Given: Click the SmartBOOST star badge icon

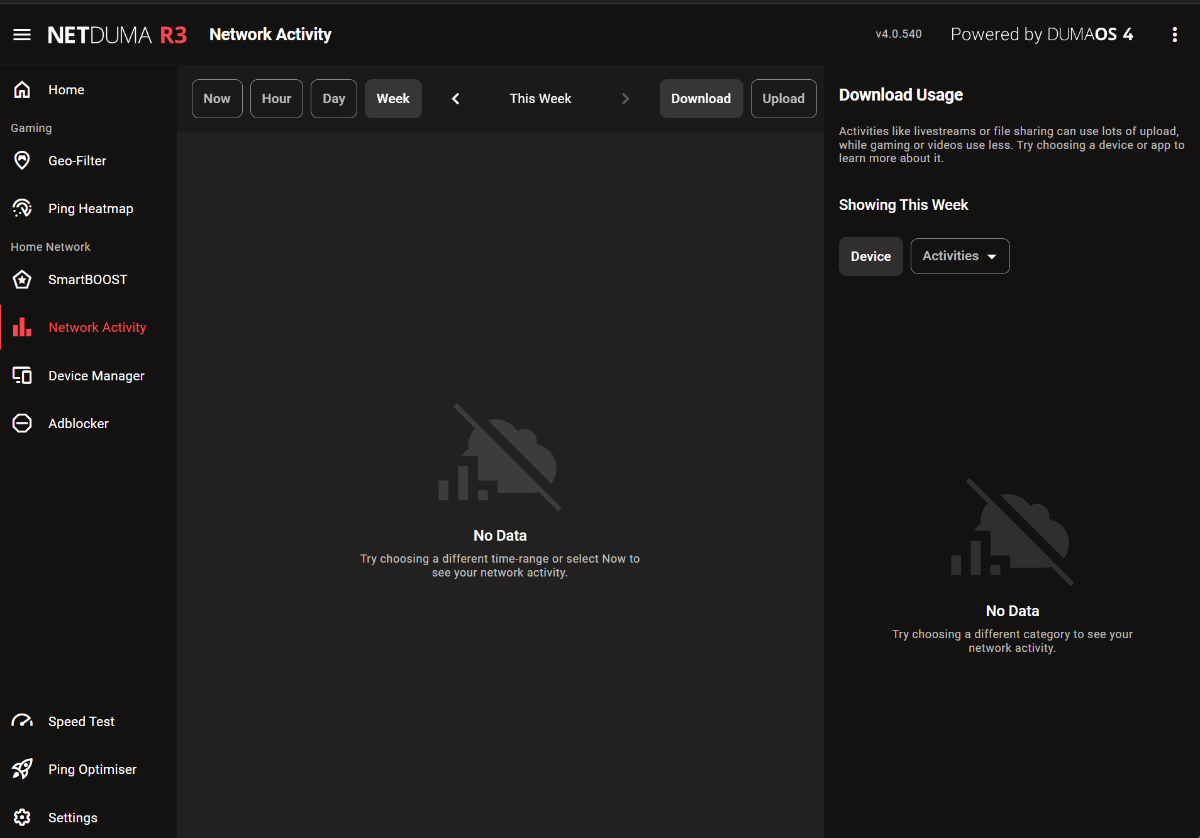Looking at the screenshot, I should coord(22,279).
